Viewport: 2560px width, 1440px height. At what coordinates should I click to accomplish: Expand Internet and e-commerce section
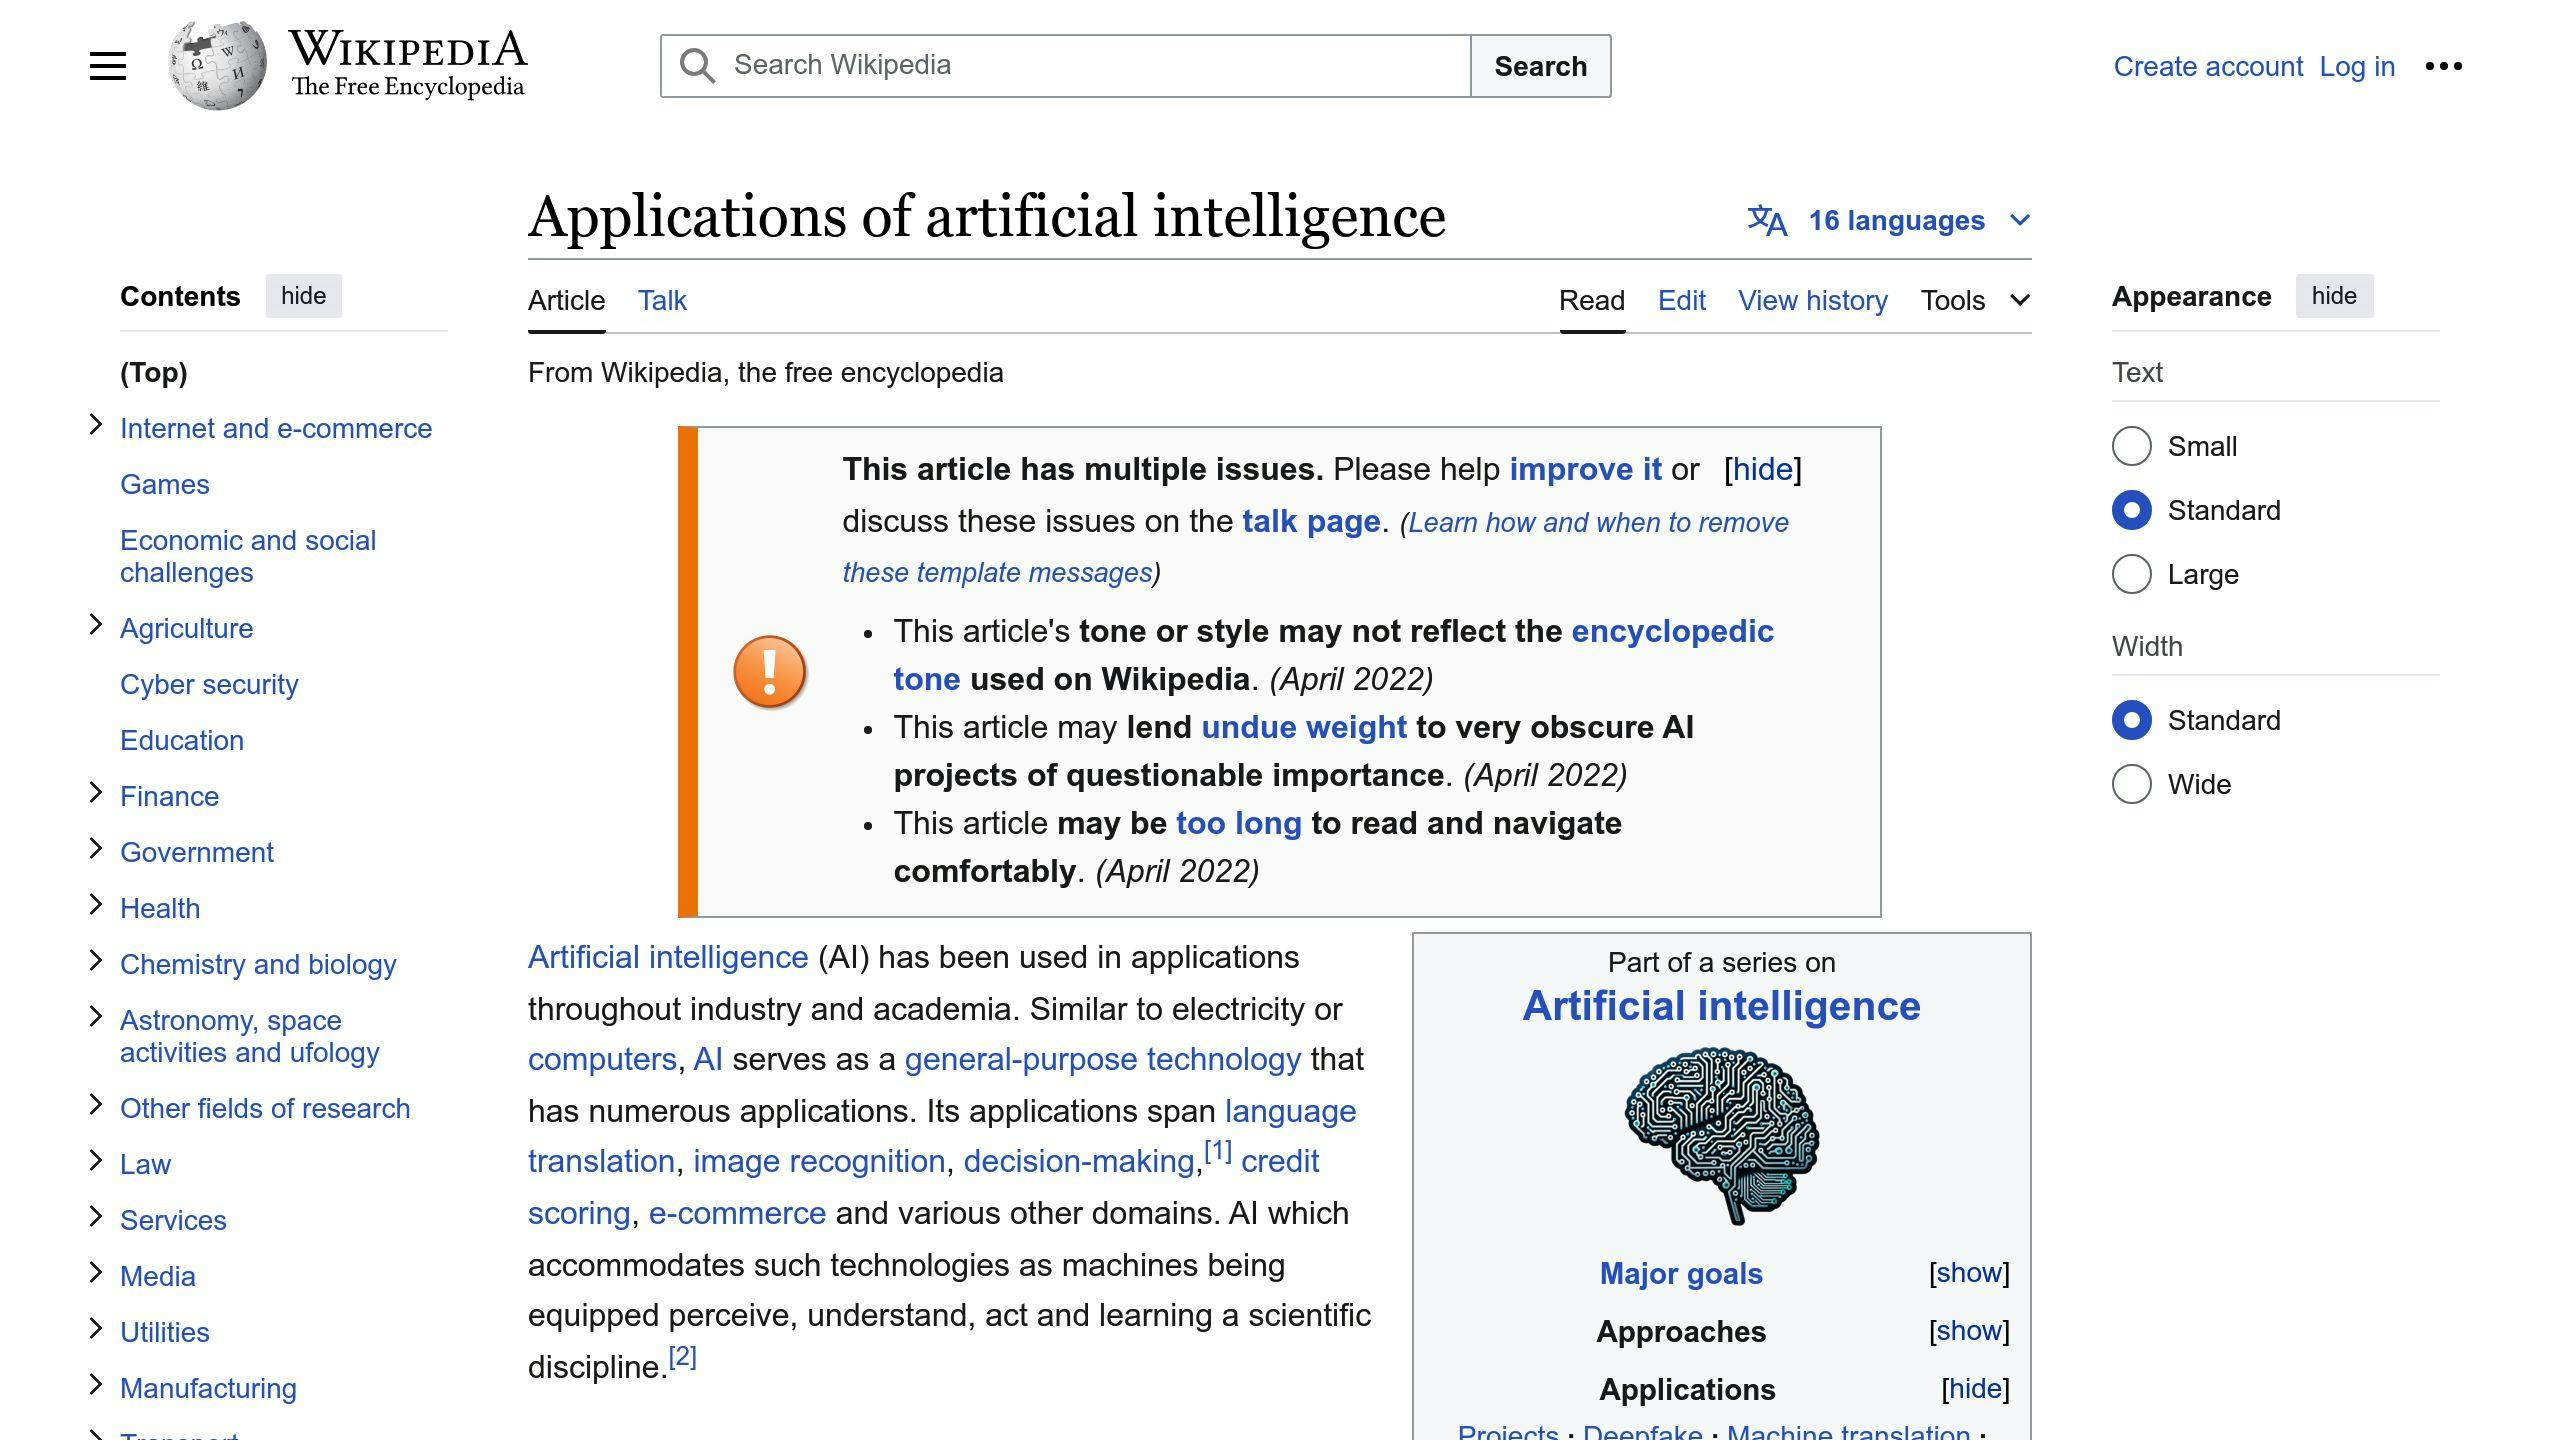(x=96, y=425)
